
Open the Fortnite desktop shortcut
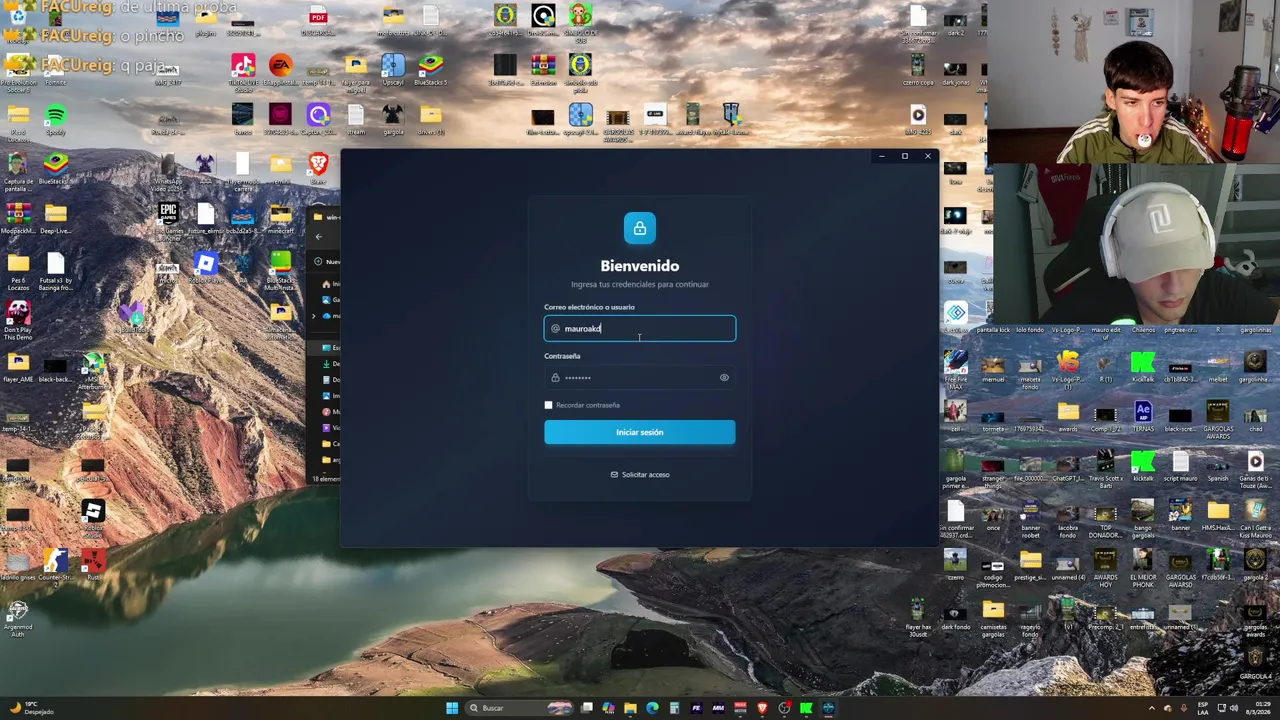point(55,70)
